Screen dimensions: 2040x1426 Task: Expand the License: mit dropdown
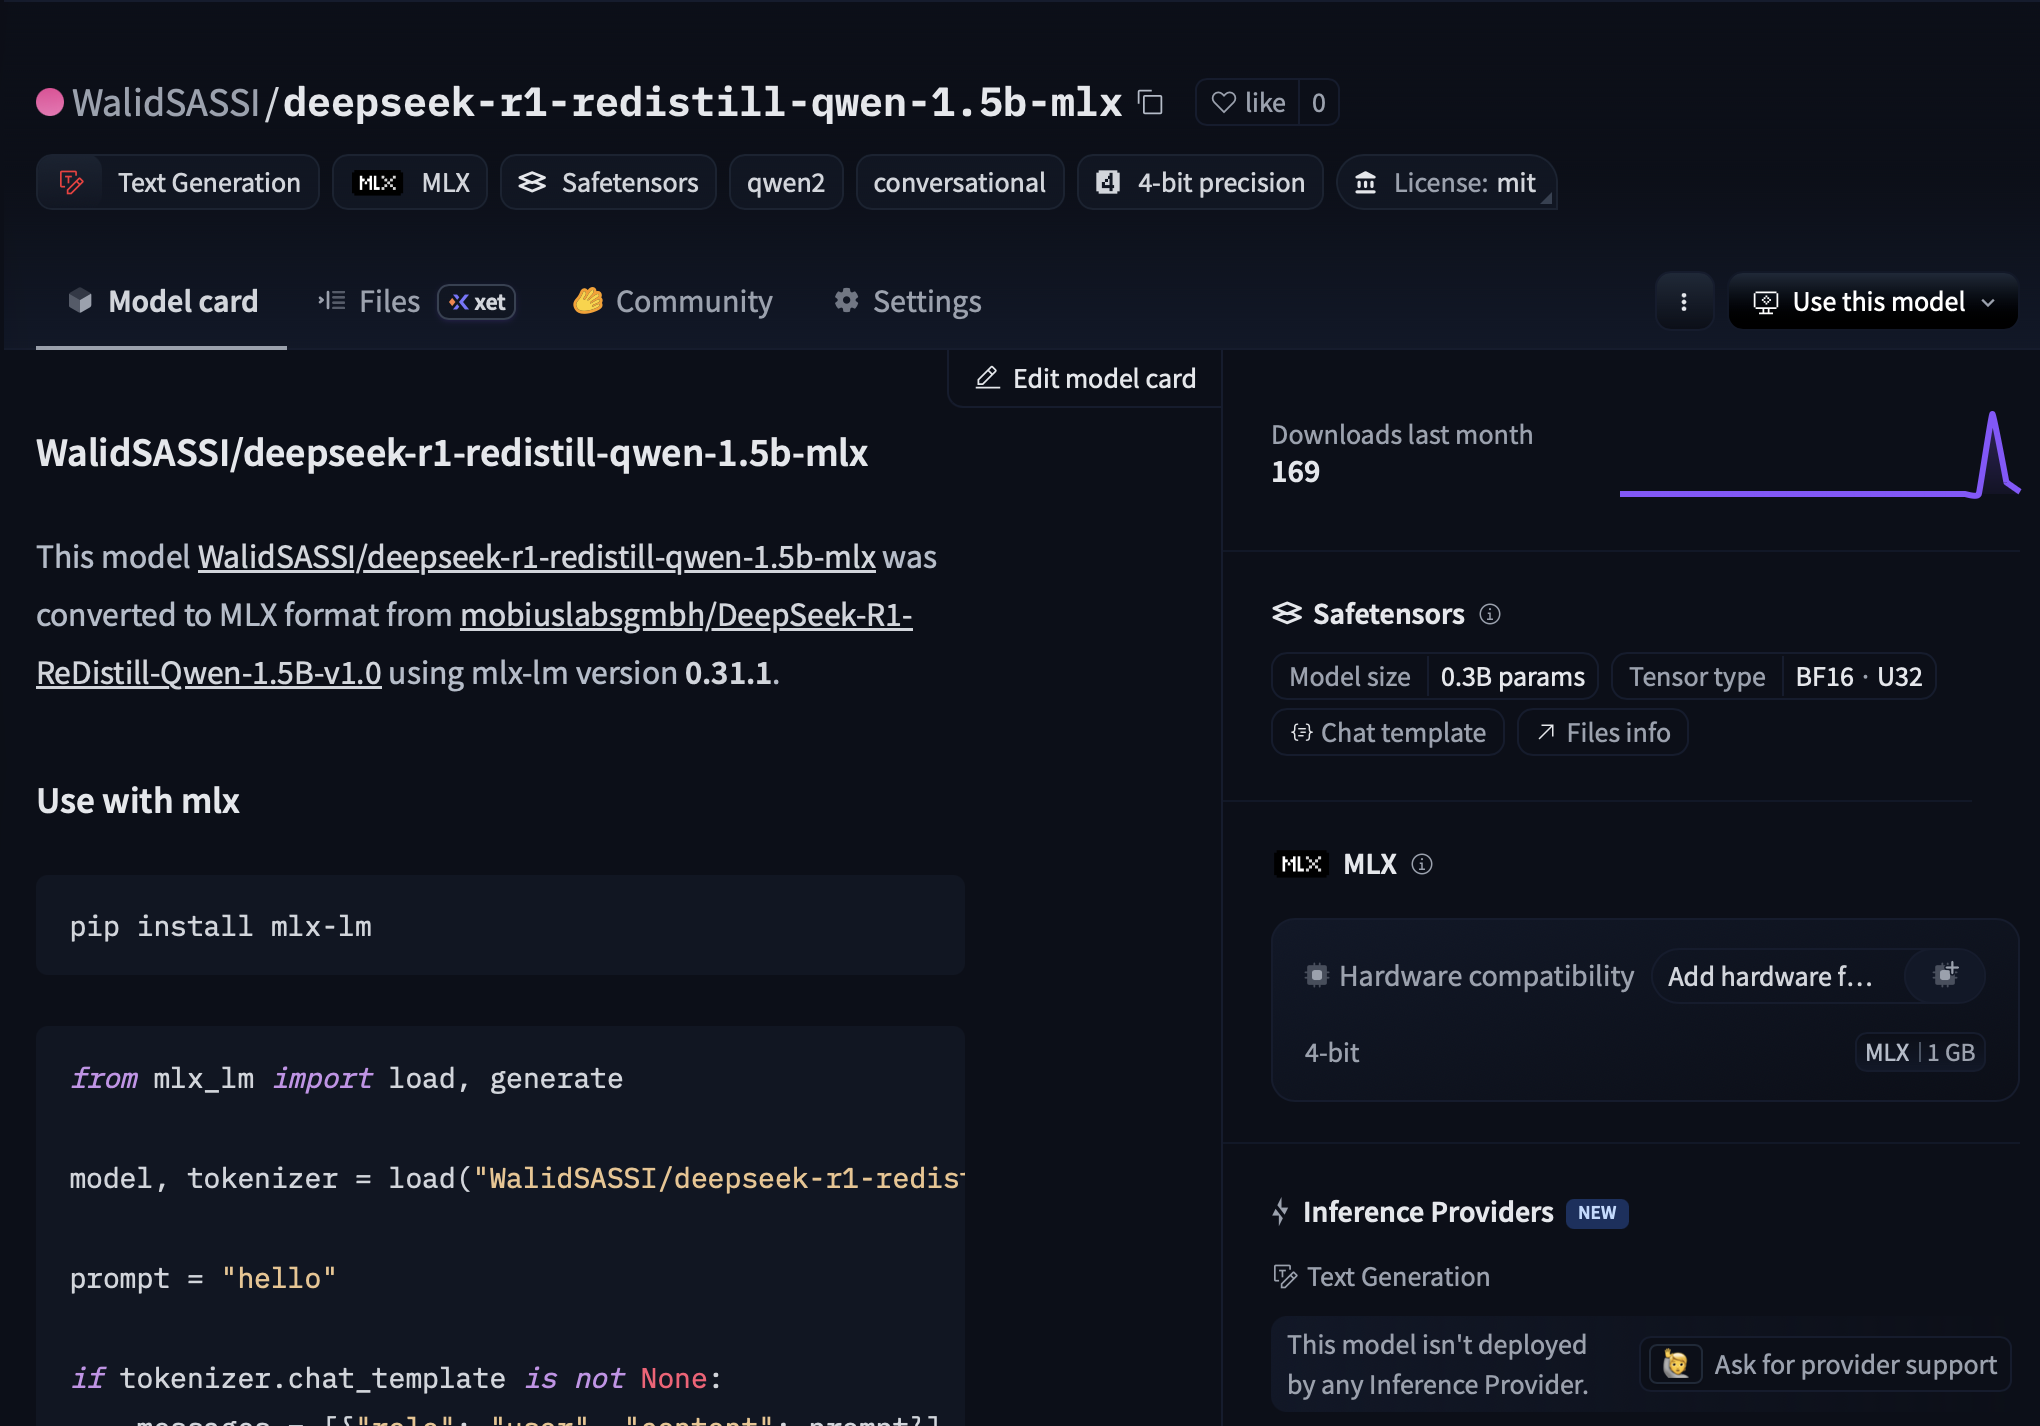click(x=1446, y=182)
